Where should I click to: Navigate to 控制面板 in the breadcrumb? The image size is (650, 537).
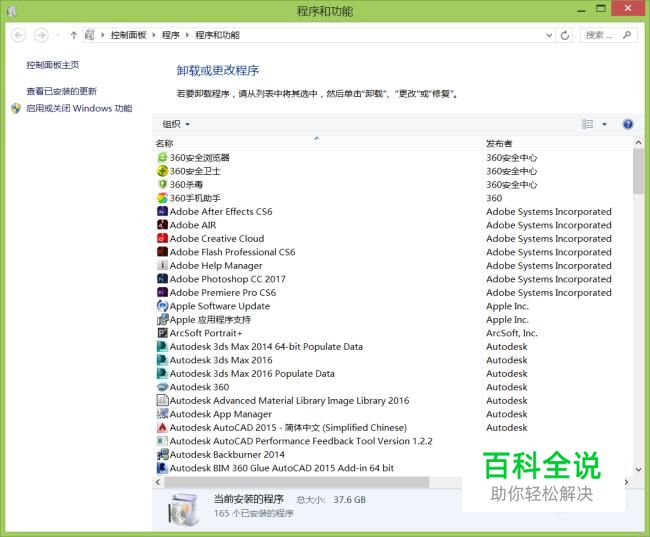click(129, 35)
